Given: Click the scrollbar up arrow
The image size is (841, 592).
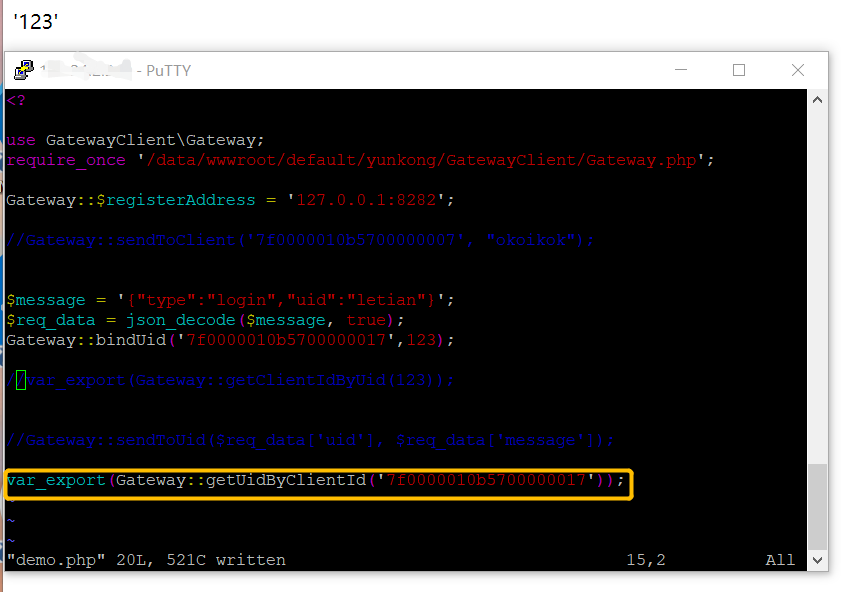Looking at the screenshot, I should click(817, 100).
